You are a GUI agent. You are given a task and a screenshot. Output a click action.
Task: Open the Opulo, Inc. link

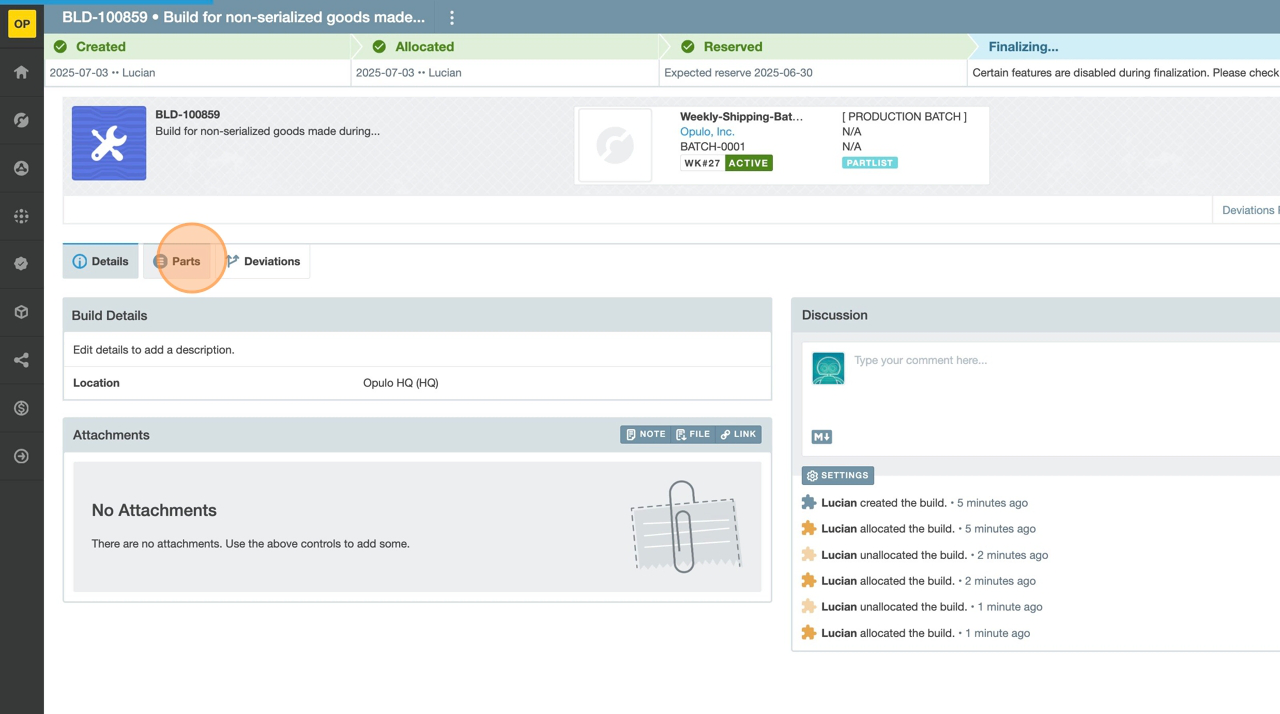(x=707, y=131)
